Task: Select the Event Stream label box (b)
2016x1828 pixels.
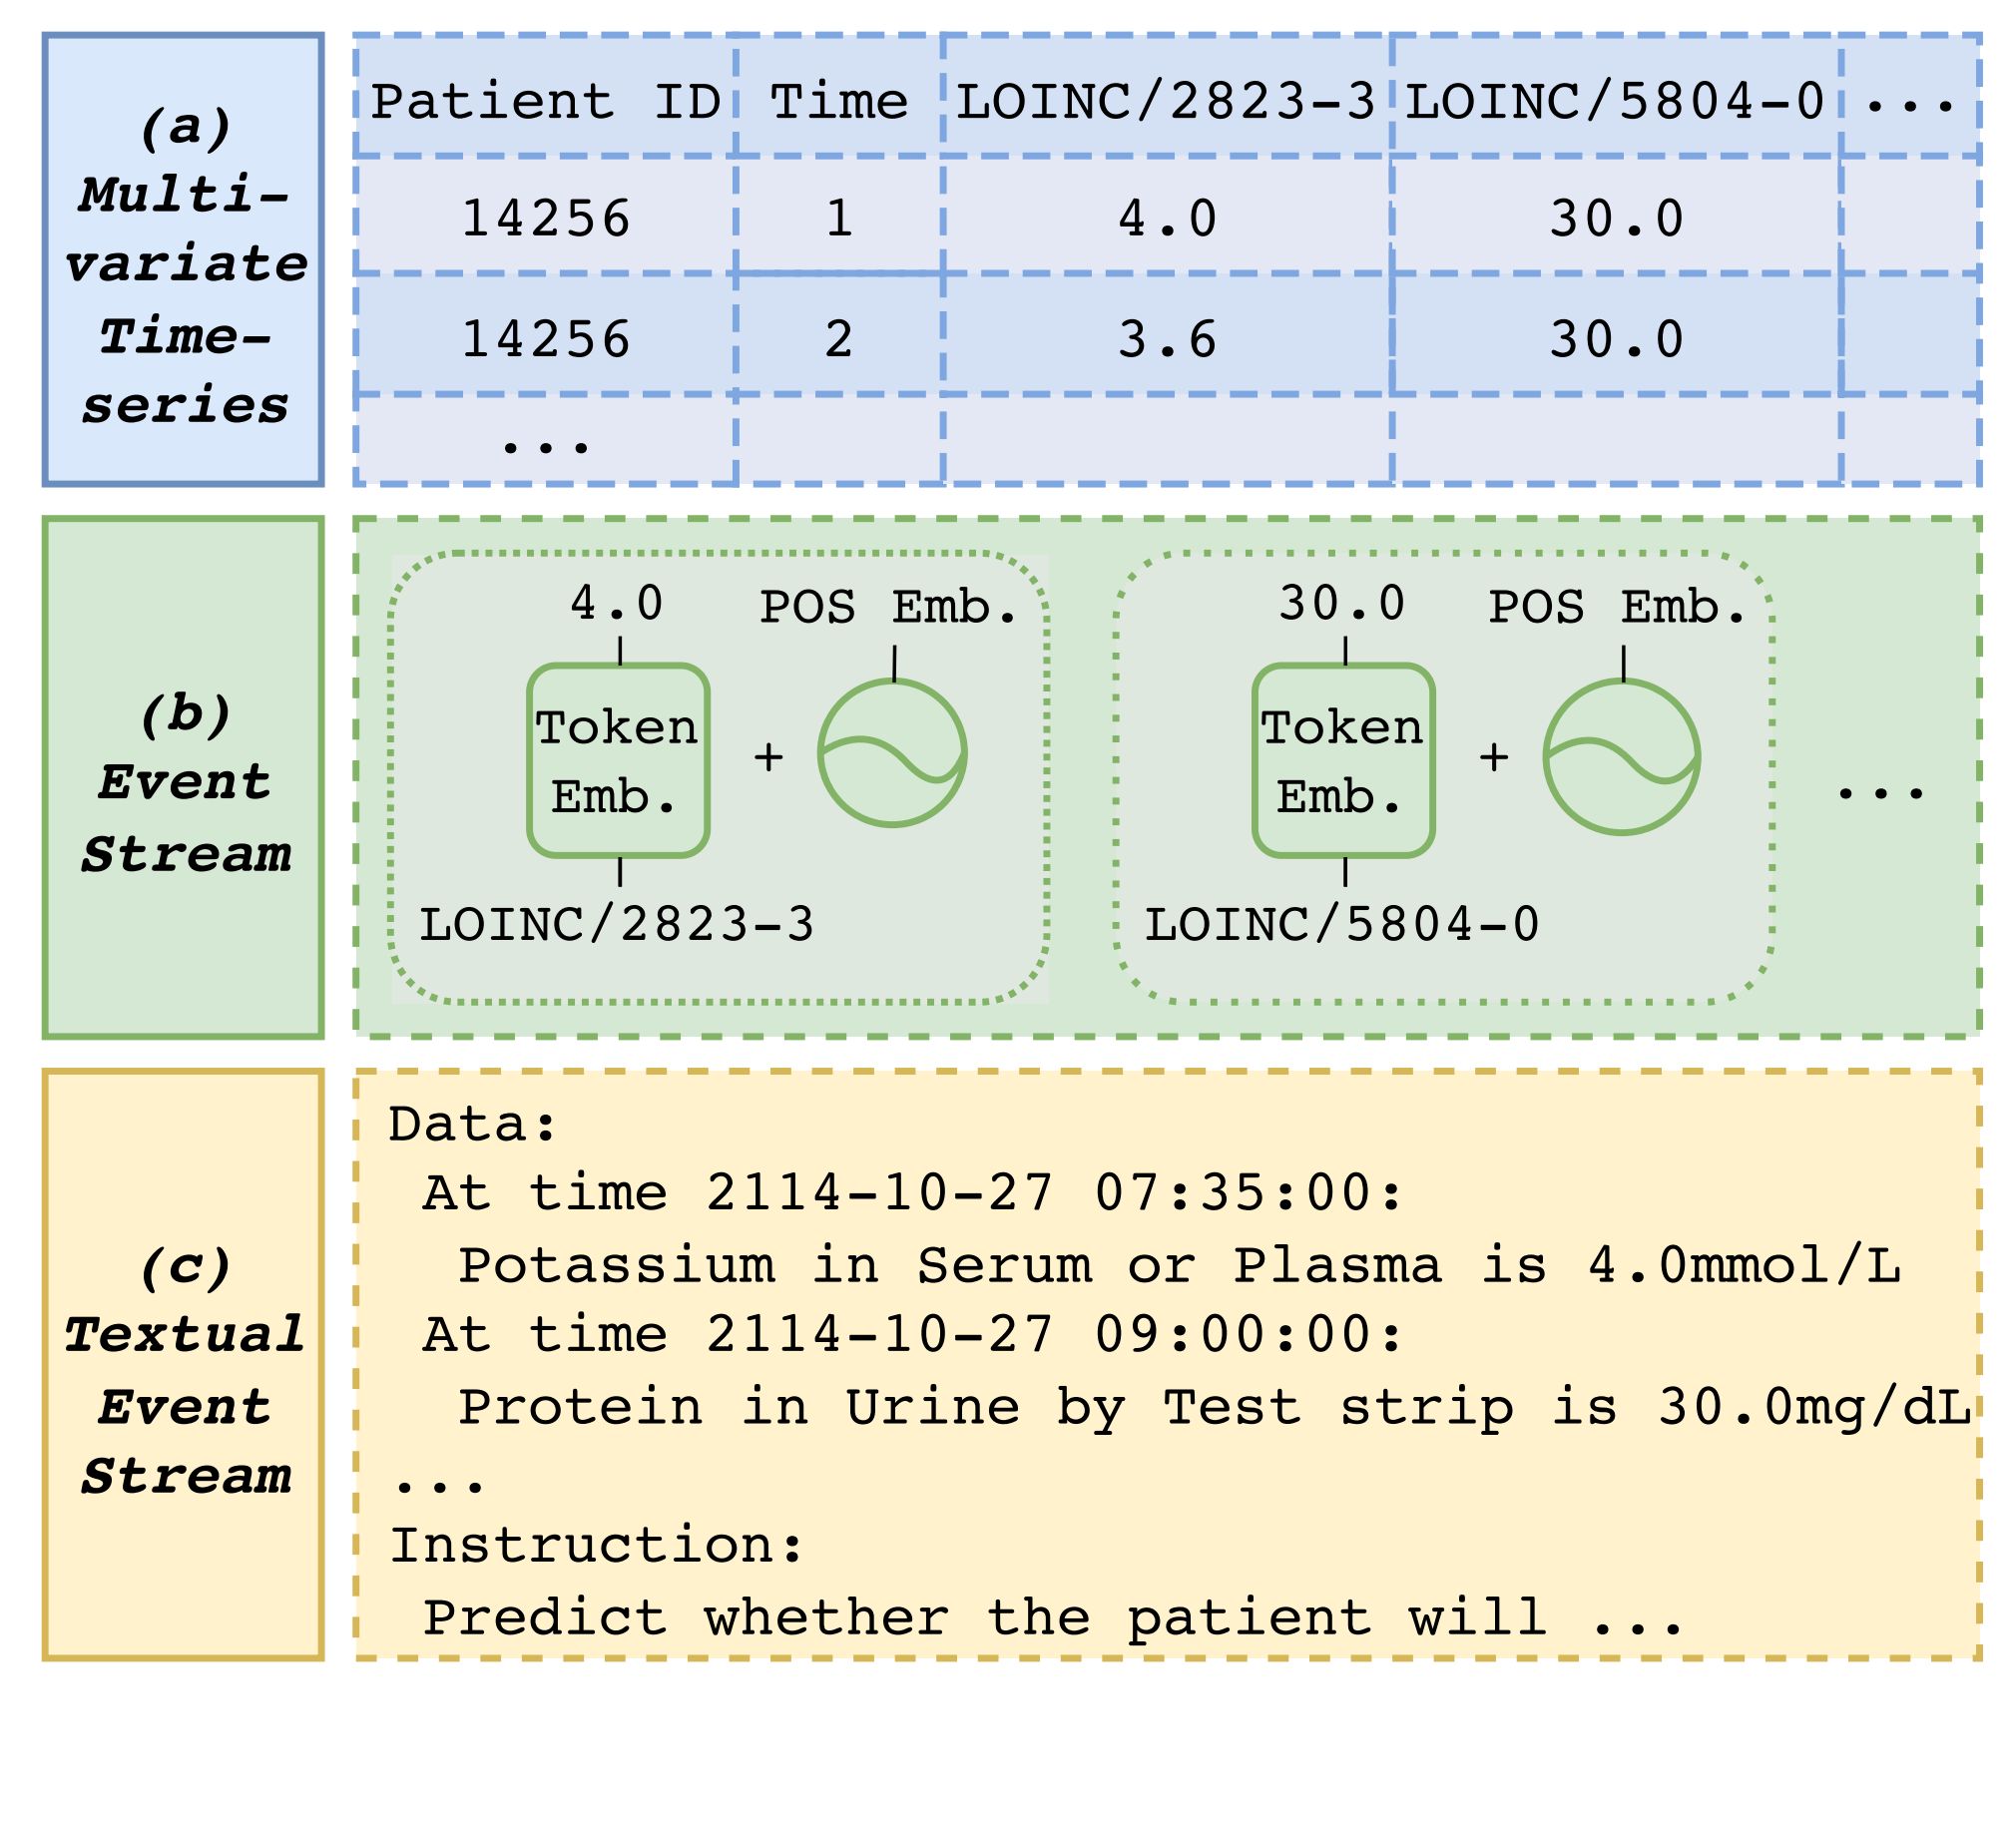Action: point(184,778)
